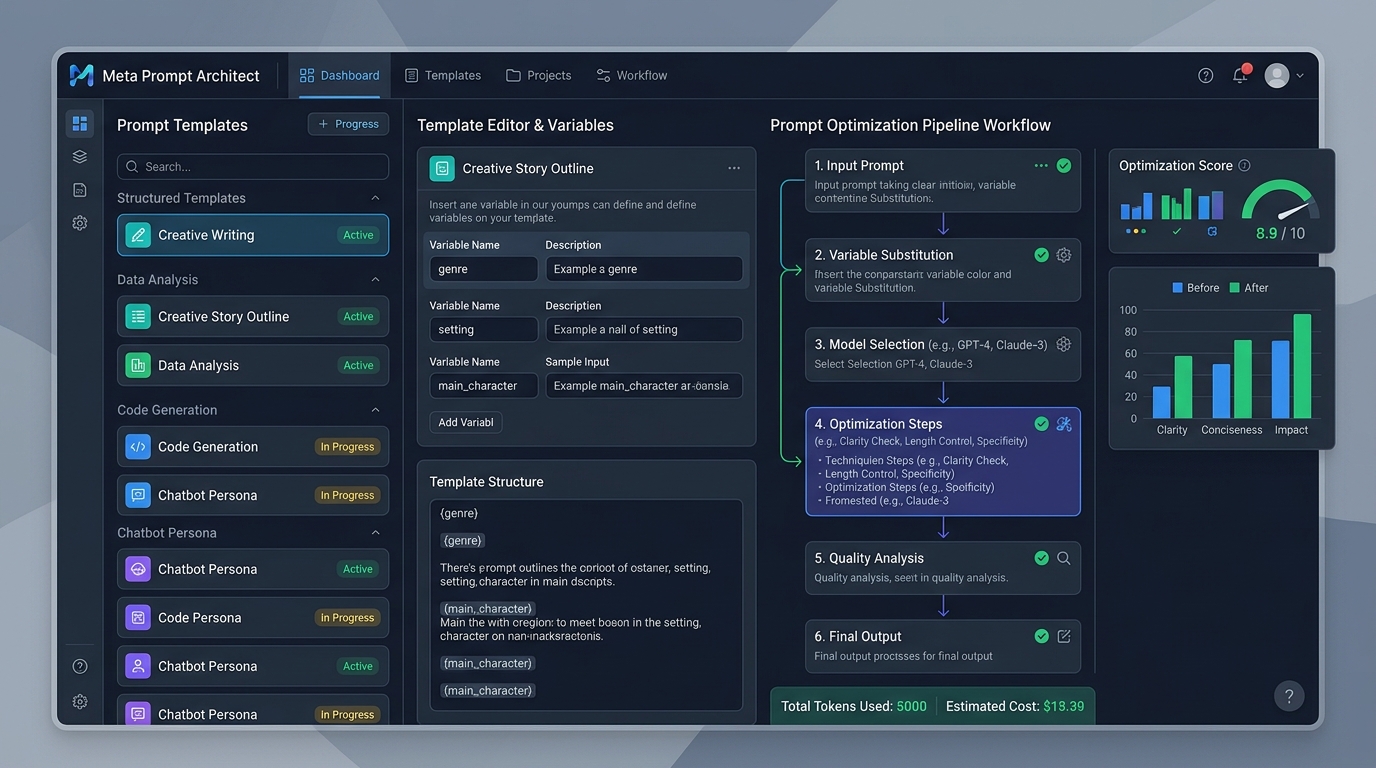
Task: Click the green checkmark on Final Output step
Action: pos(1042,636)
